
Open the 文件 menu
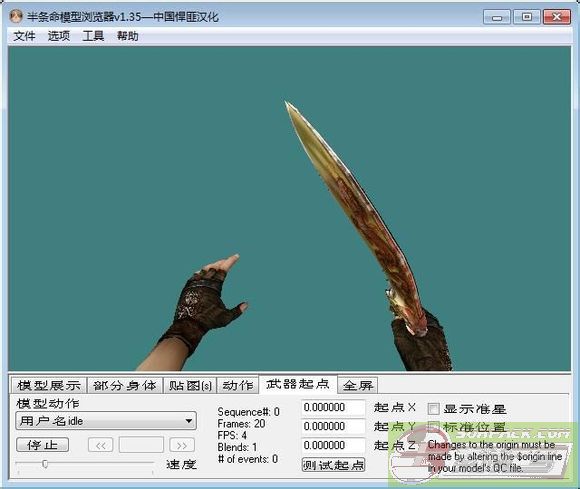(x=24, y=36)
